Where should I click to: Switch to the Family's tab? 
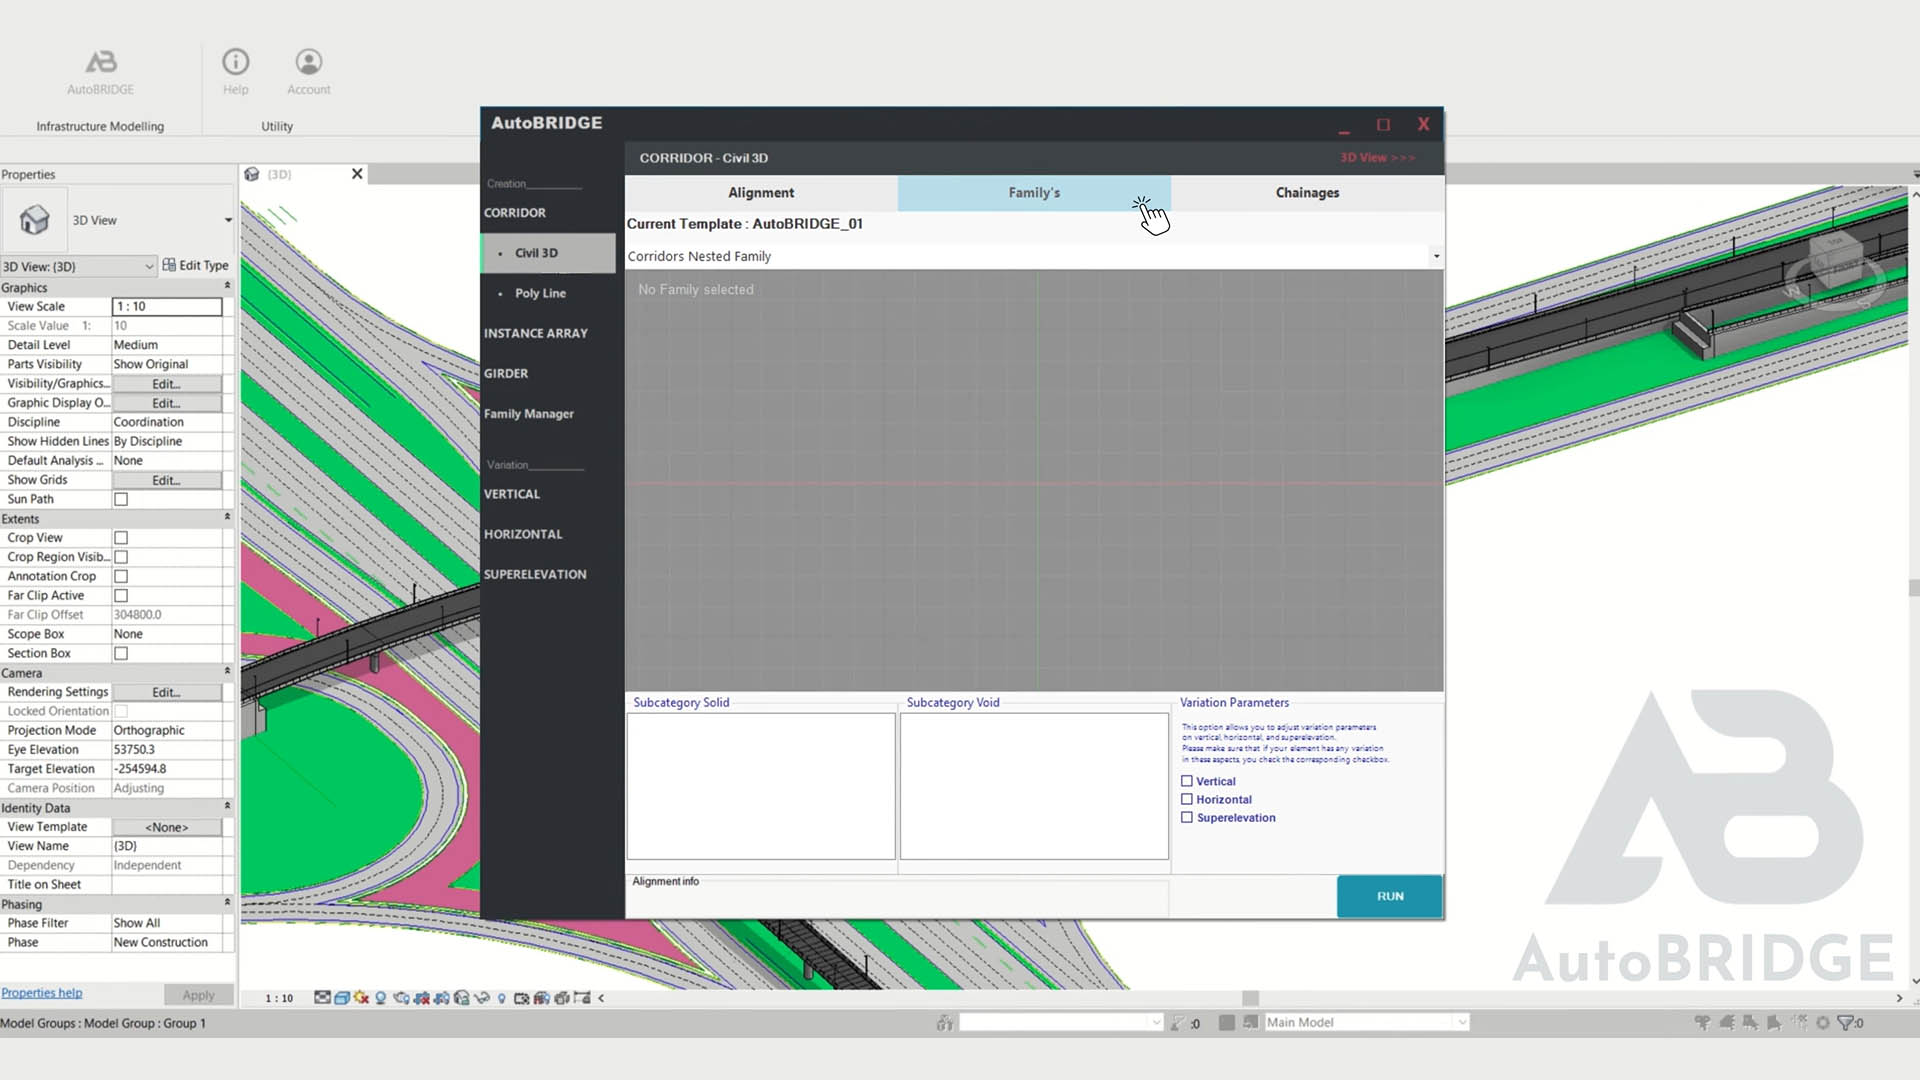pos(1034,193)
